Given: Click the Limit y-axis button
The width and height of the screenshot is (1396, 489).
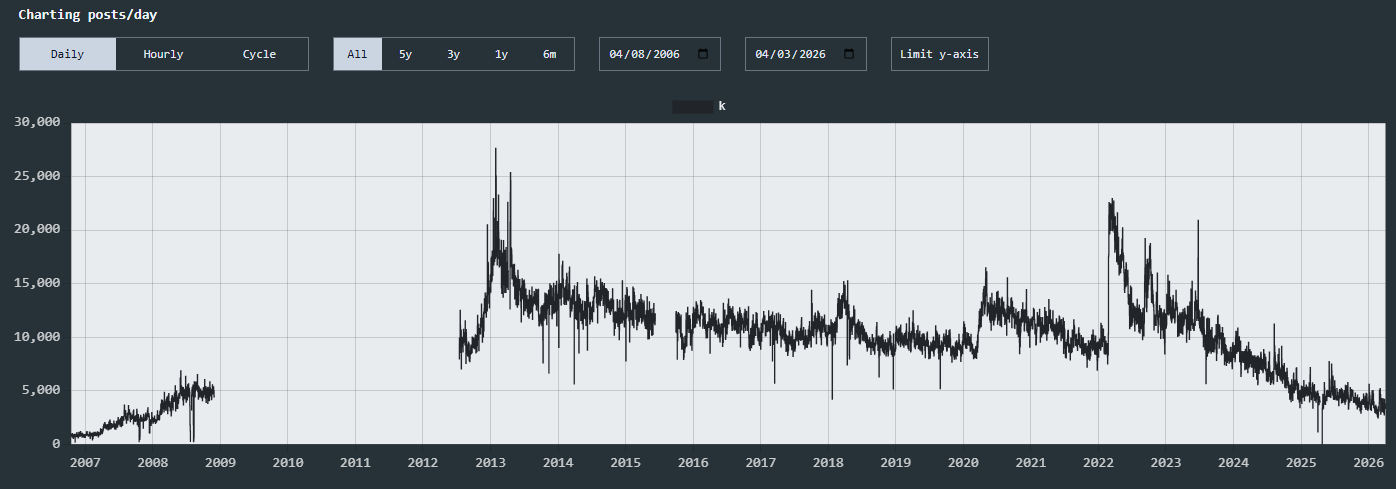Looking at the screenshot, I should tap(939, 54).
